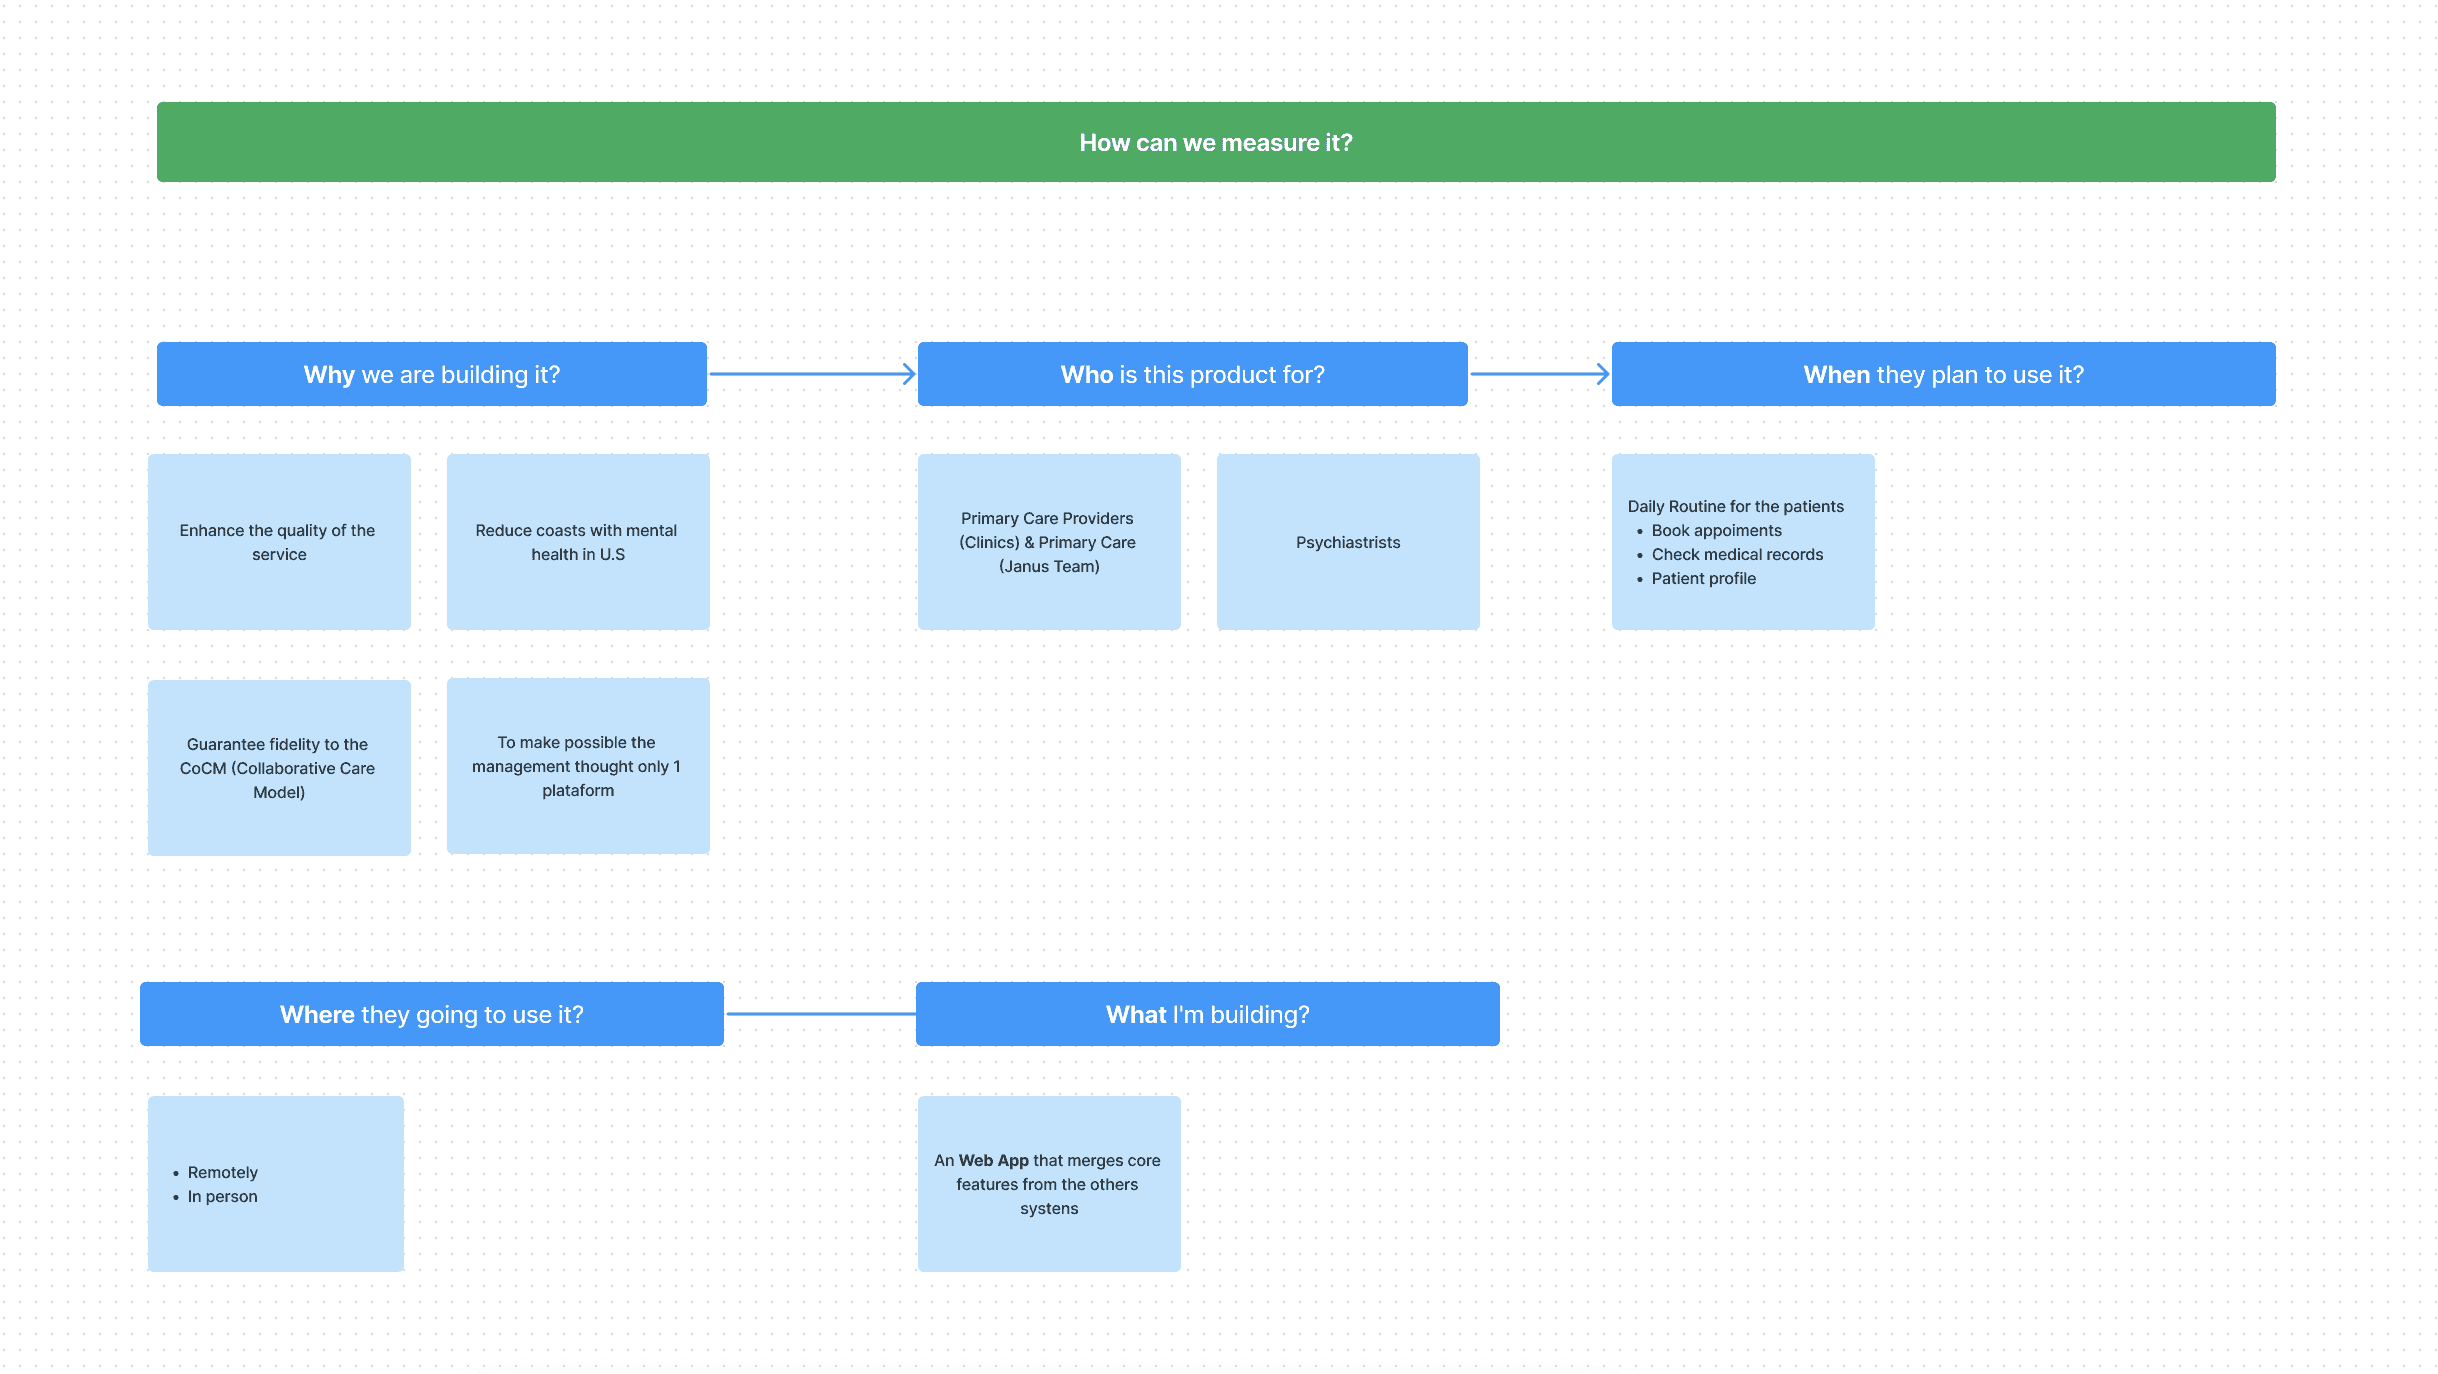Screen dimensions: 2438x1374
Task: Select the connector line between Where and What
Action: pyautogui.click(x=820, y=1014)
